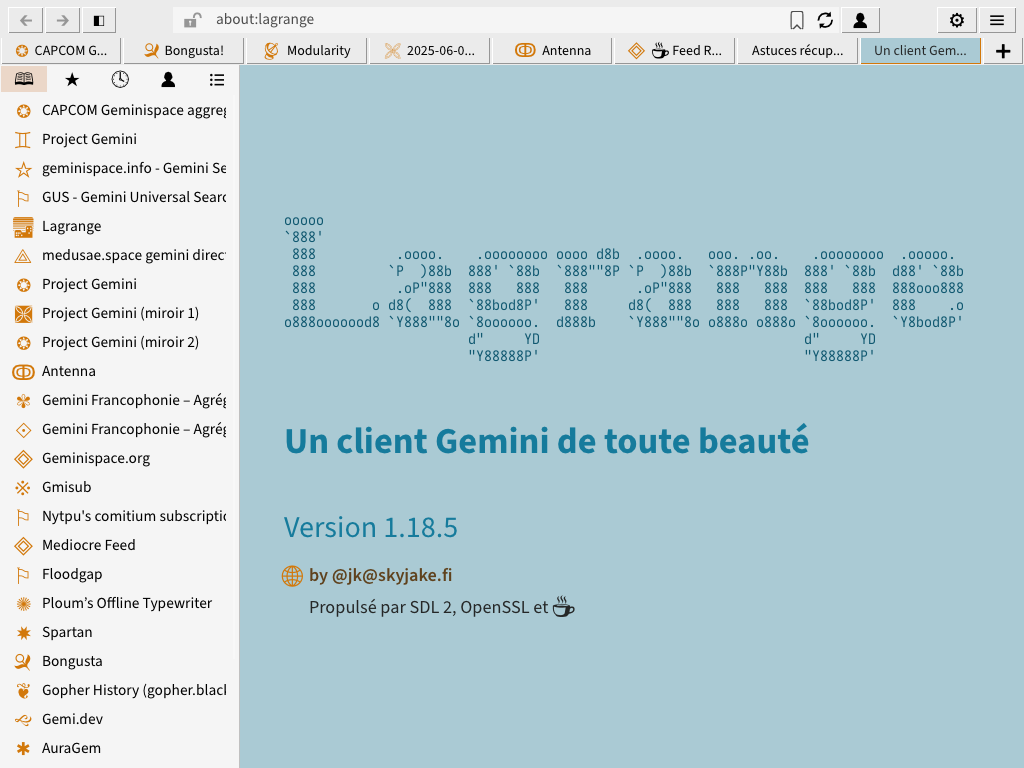The image size is (1024, 768).
Task: Open GUS - Gemini Universal Search bookmark
Action: click(120, 197)
